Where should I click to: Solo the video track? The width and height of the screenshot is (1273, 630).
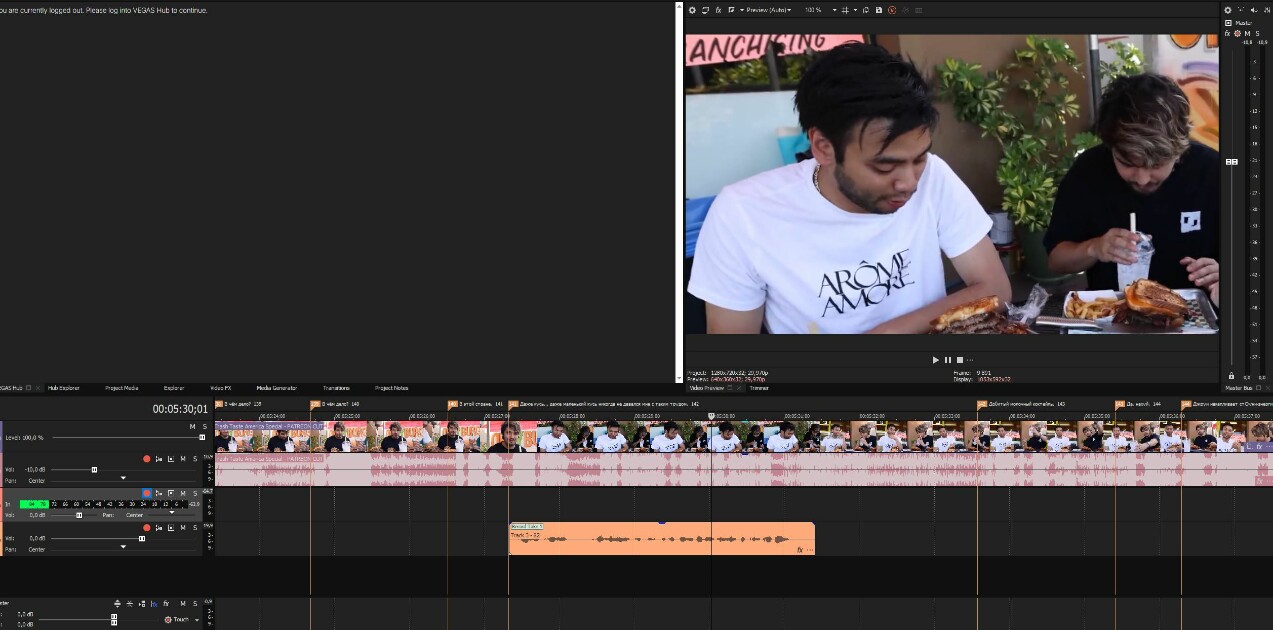(x=205, y=427)
